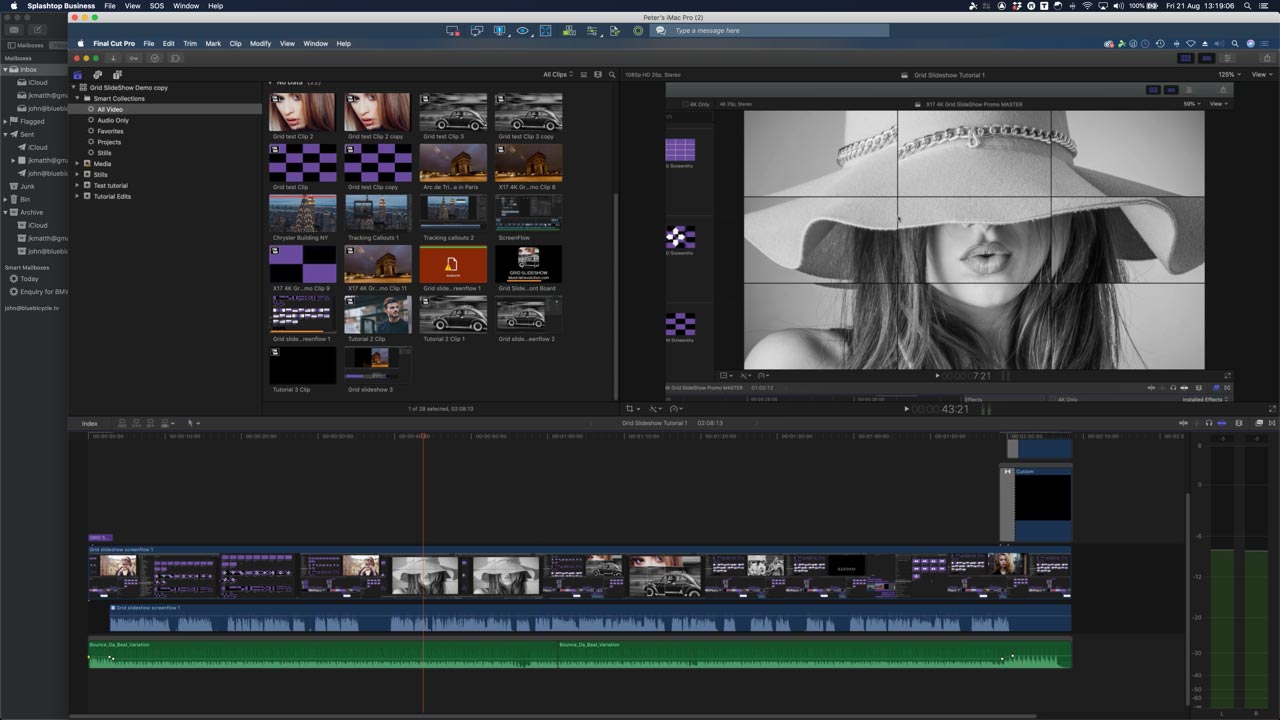Show the transitions browser icon
Viewport: 1280px width, 720px height.
click(x=1270, y=423)
